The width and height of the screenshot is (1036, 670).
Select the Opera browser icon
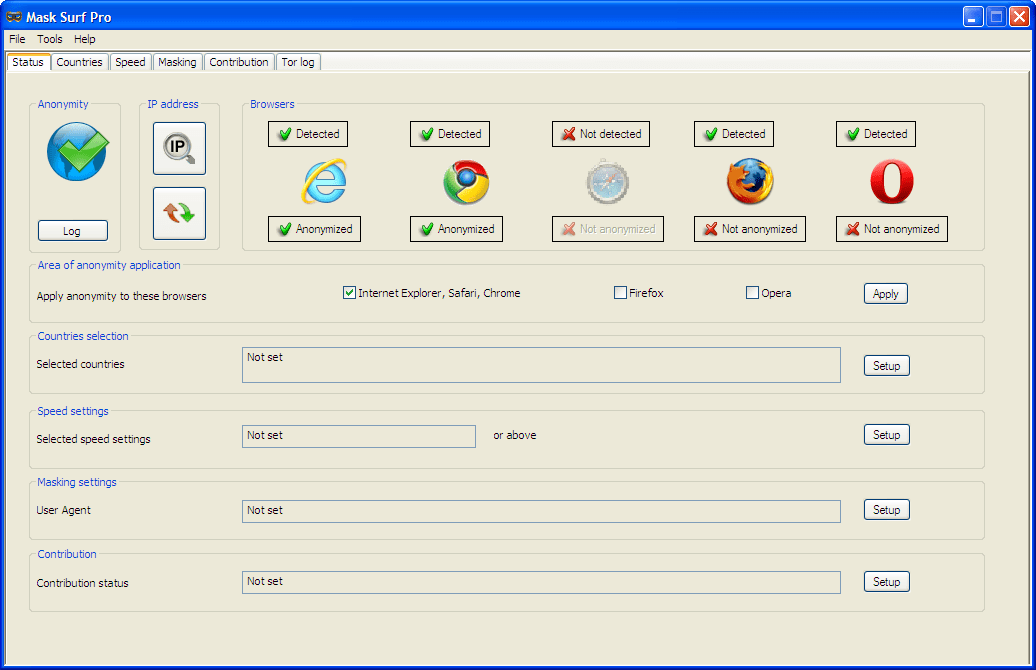(891, 181)
